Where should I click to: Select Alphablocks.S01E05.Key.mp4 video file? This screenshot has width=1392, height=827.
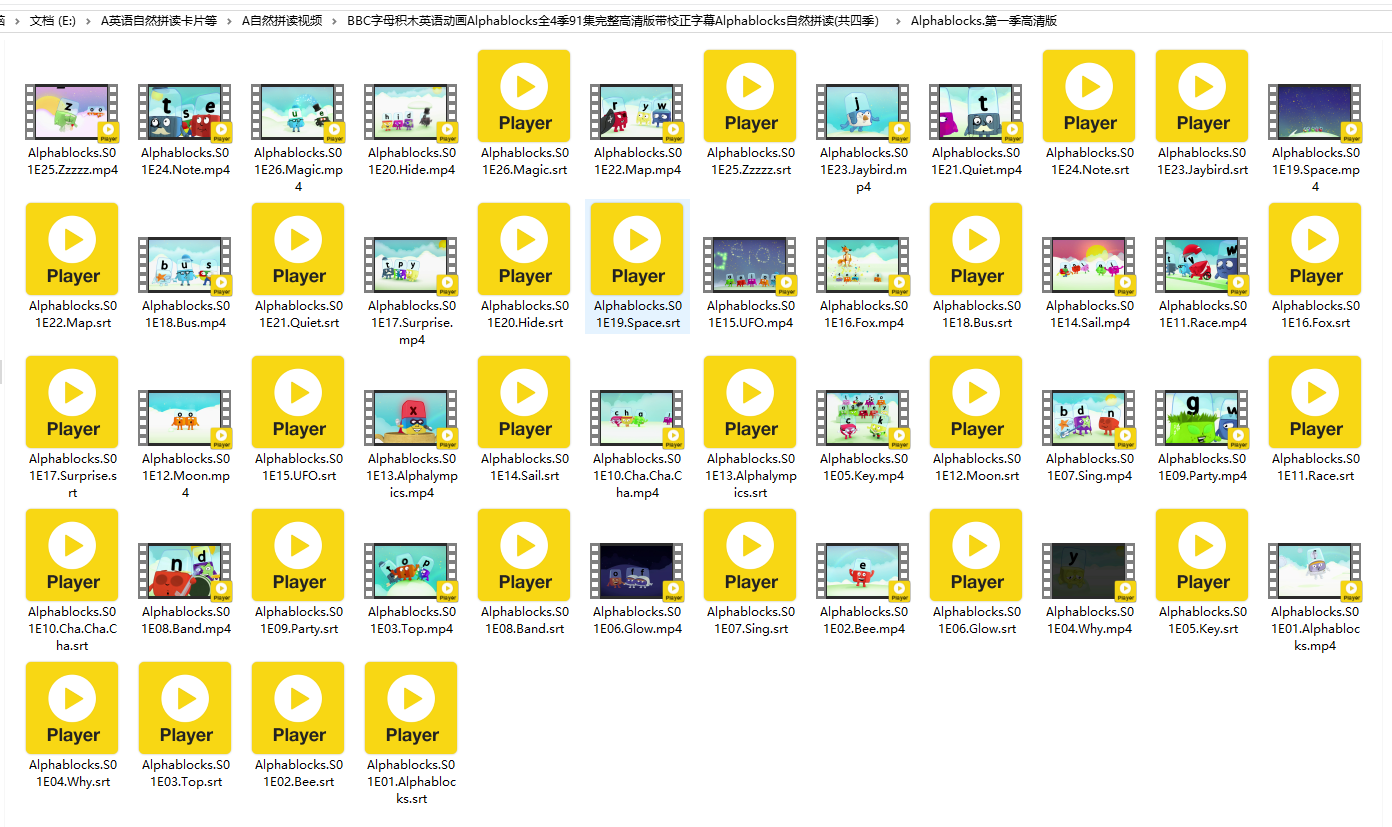[863, 417]
